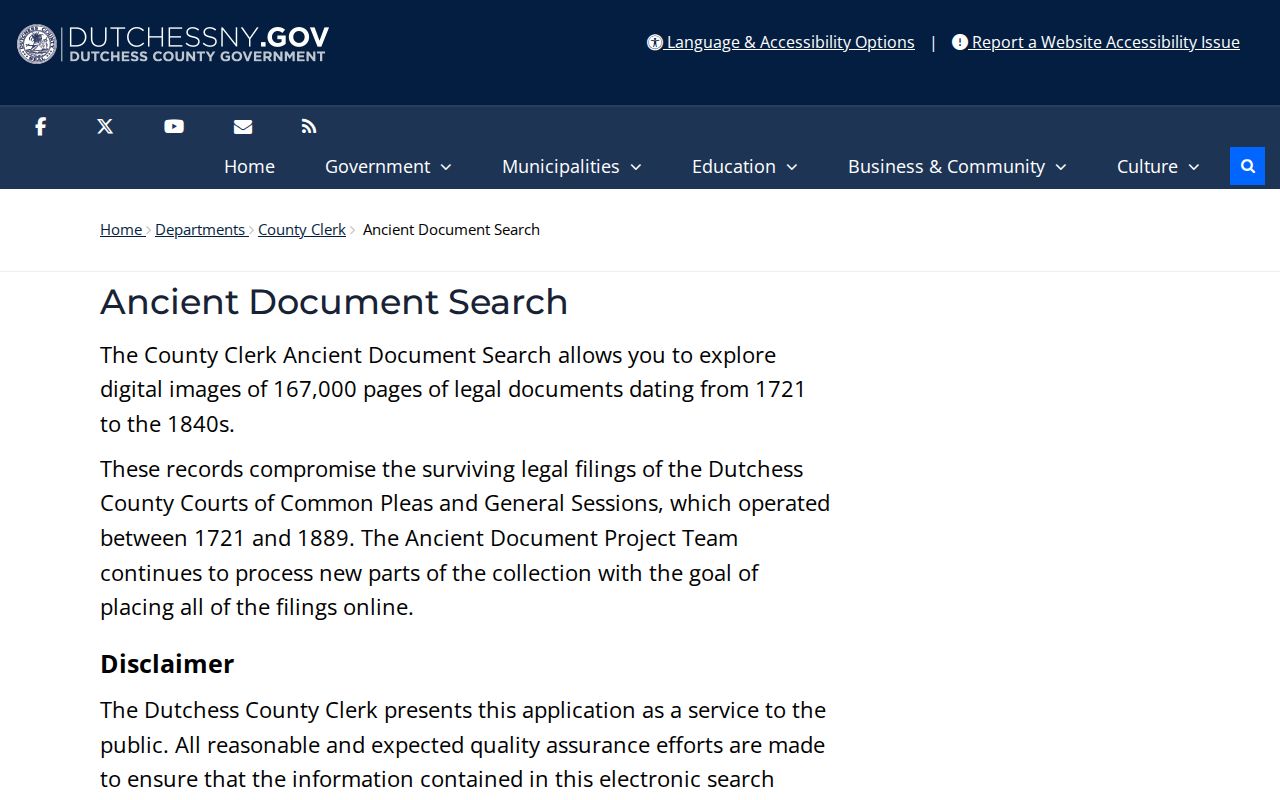
Task: Expand the Municipalities menu
Action: pyautogui.click(x=572, y=166)
